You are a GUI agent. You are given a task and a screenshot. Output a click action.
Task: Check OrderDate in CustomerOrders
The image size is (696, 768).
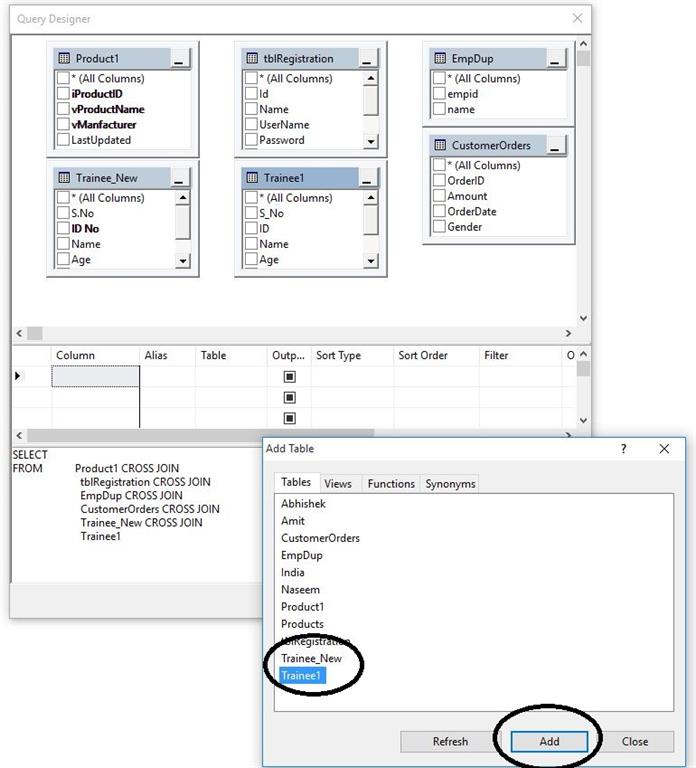(439, 211)
